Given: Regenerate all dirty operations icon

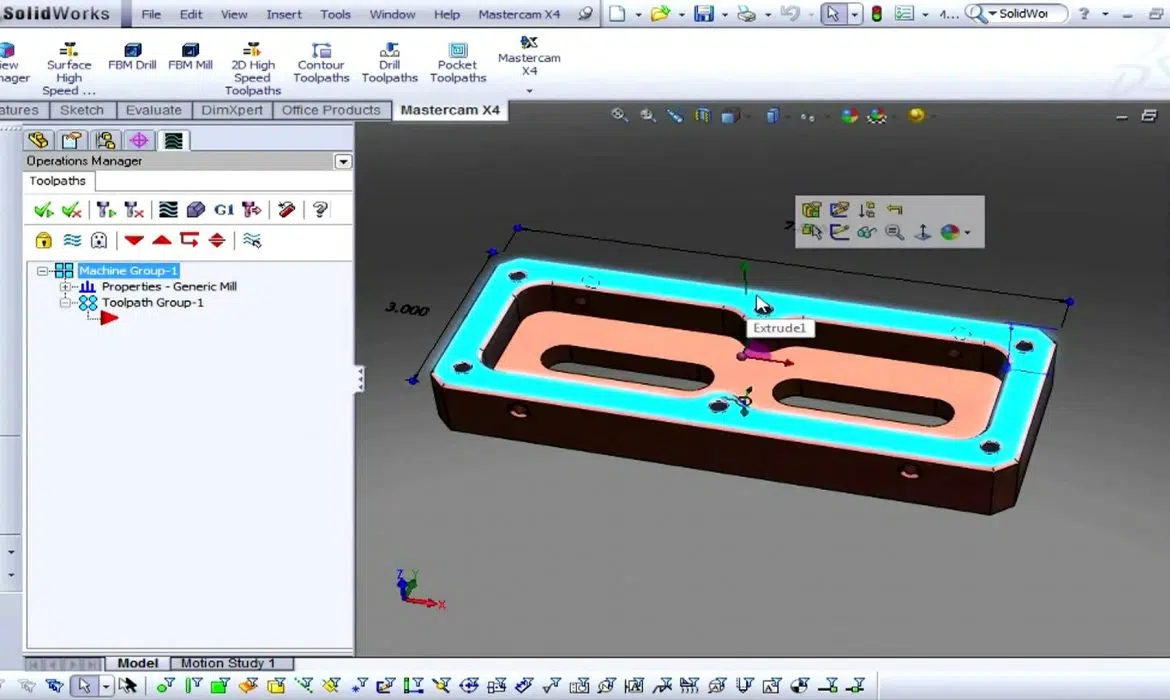Looking at the screenshot, I should click(134, 210).
